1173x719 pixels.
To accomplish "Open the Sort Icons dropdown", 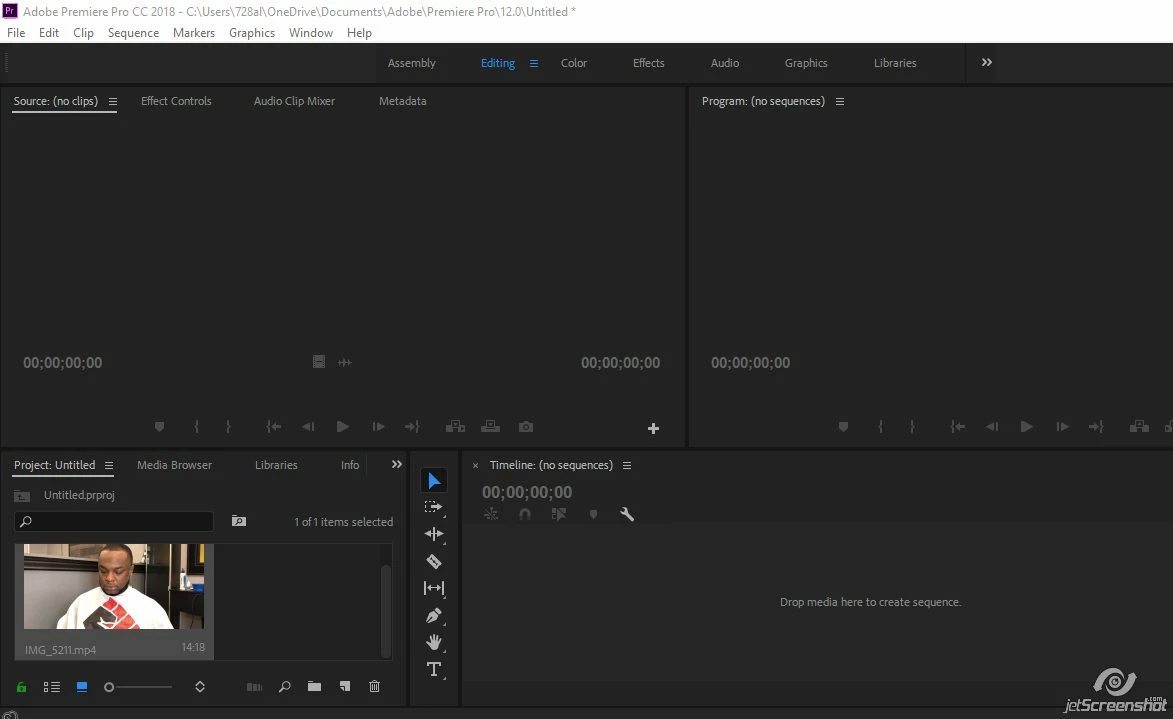I will (200, 687).
